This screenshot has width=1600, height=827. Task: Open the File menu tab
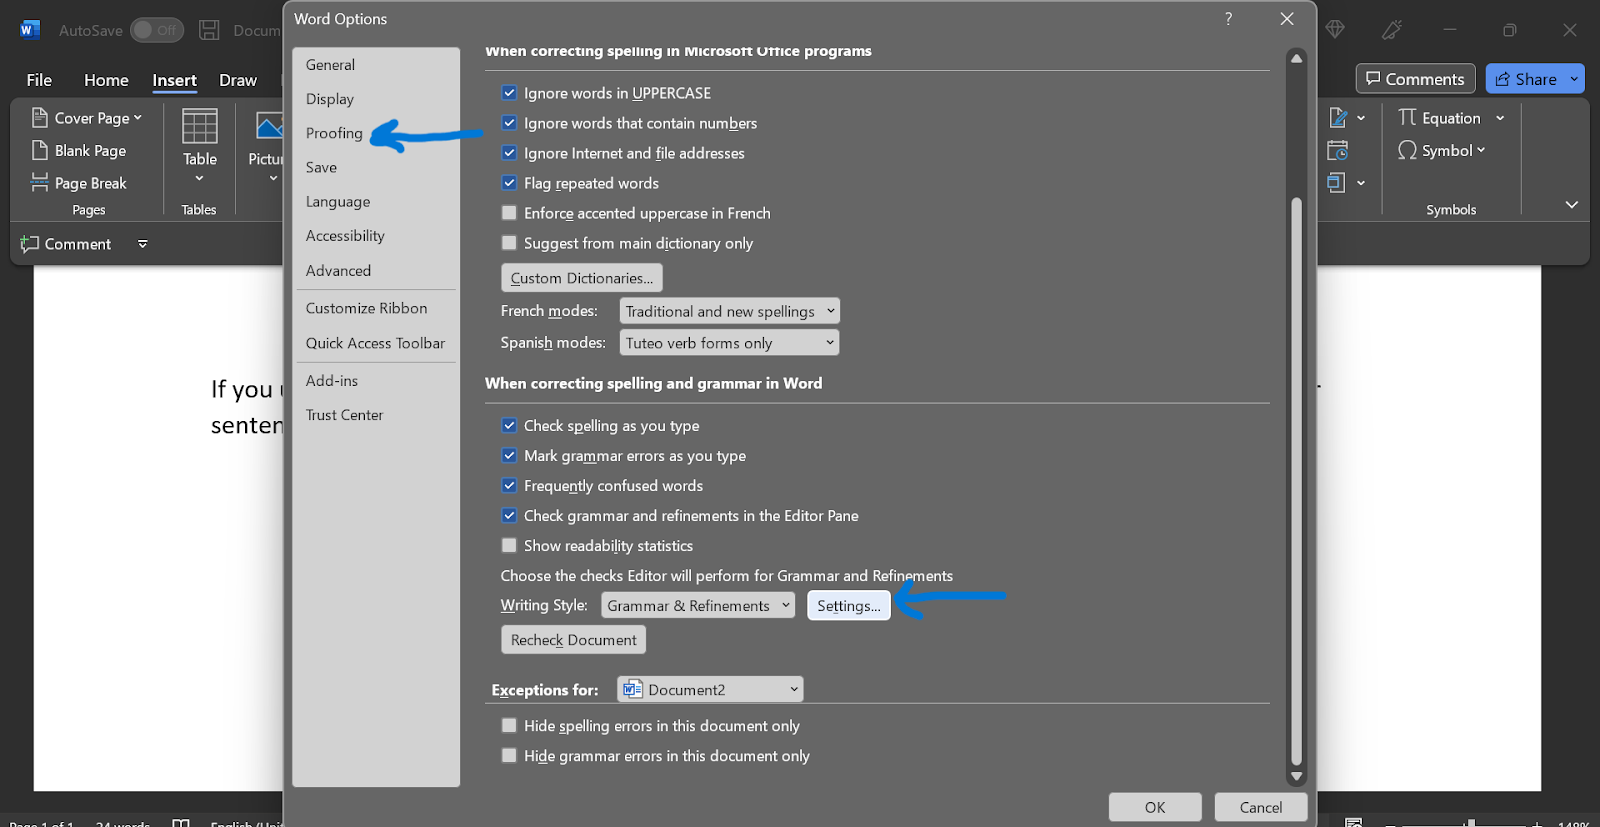39,80
